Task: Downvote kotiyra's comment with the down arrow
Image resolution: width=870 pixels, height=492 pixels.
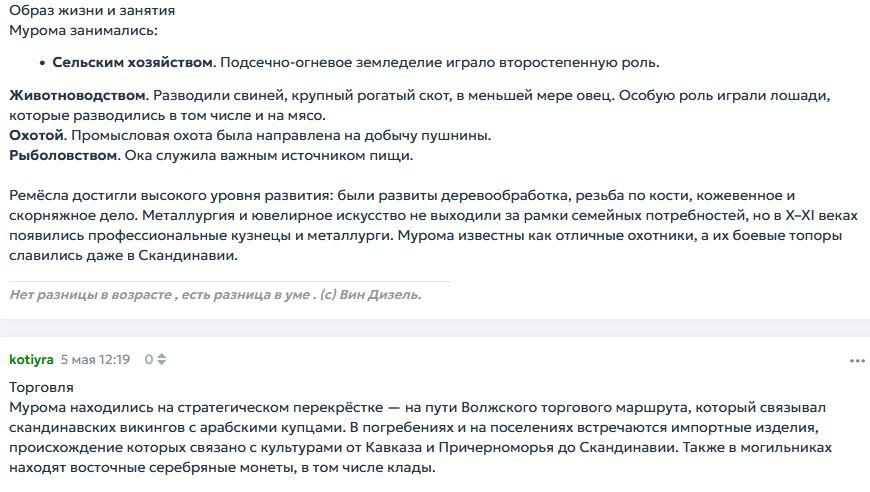Action: pyautogui.click(x=161, y=363)
